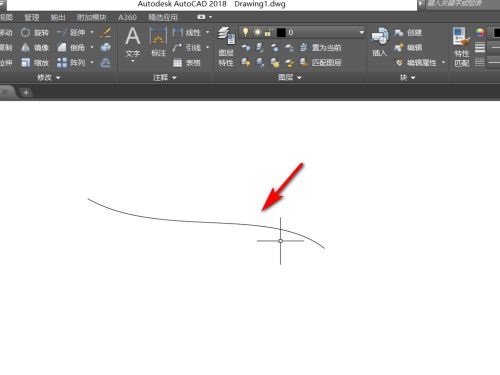Viewport: 500px width, 375px height.
Task: Click the new drawing tab plus button
Action: pyautogui.click(x=26, y=92)
